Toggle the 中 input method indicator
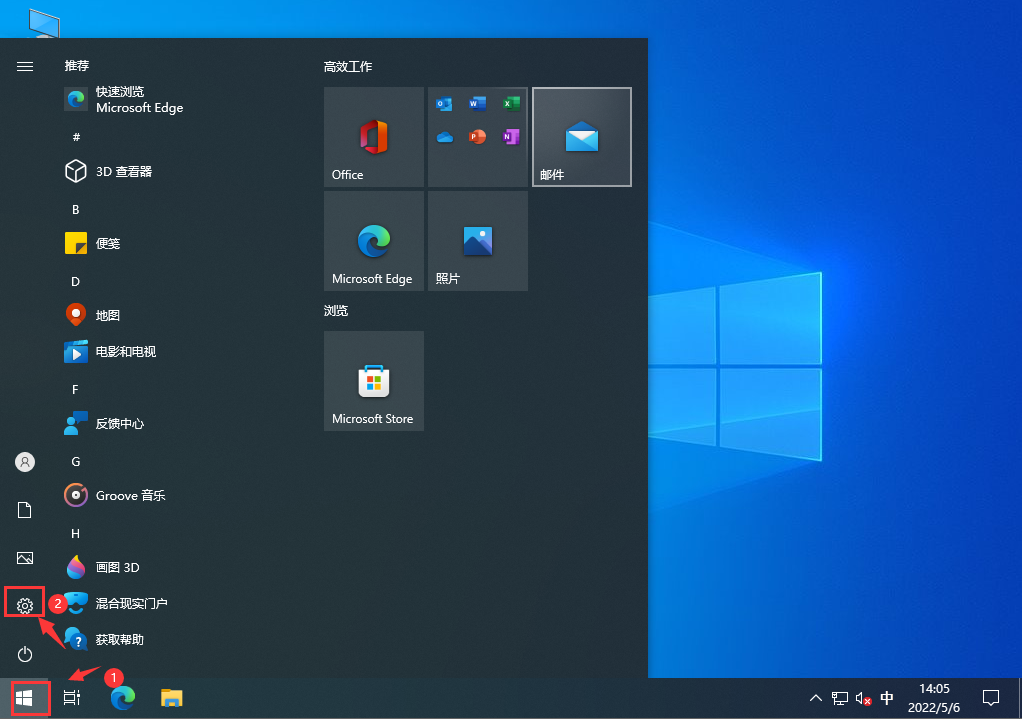This screenshot has width=1022, height=719. pos(887,698)
